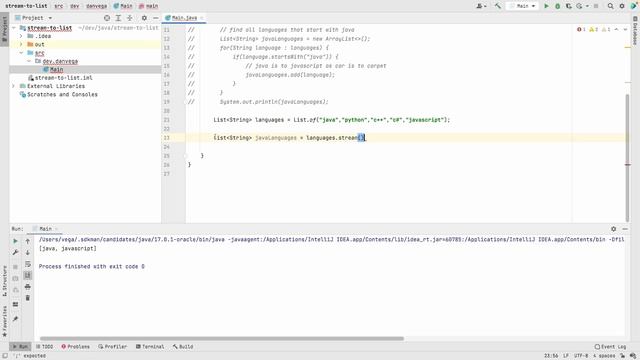Switch to the Main.java editor tab

[x=184, y=18]
